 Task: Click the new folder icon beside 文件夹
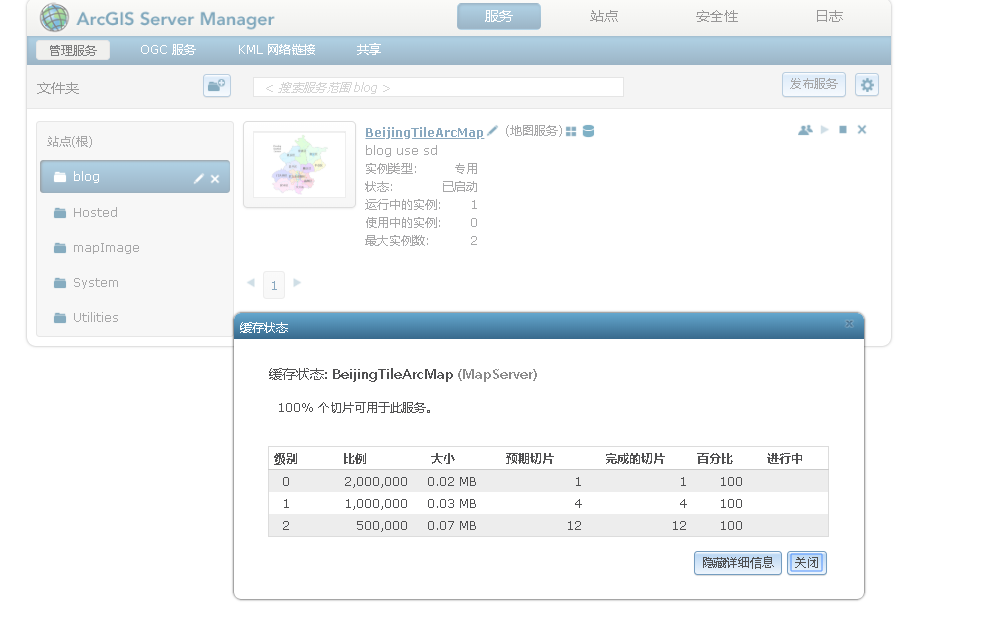pos(216,85)
